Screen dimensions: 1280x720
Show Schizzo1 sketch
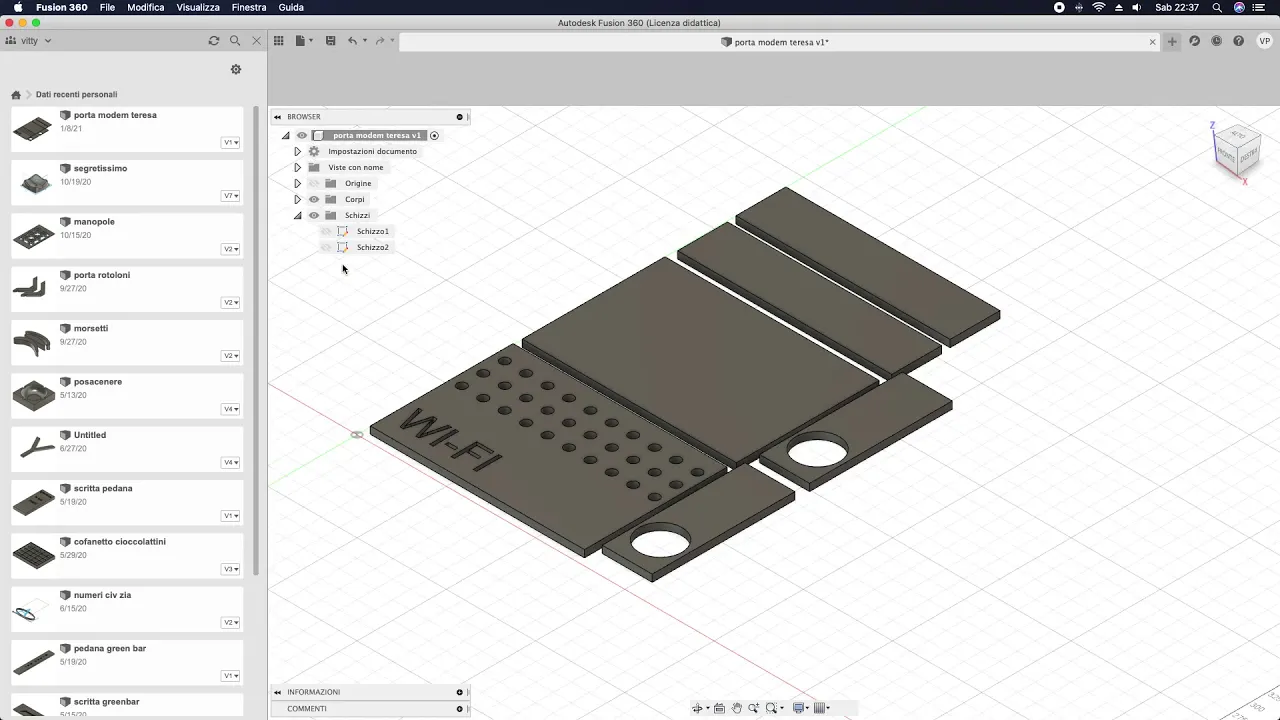[326, 232]
